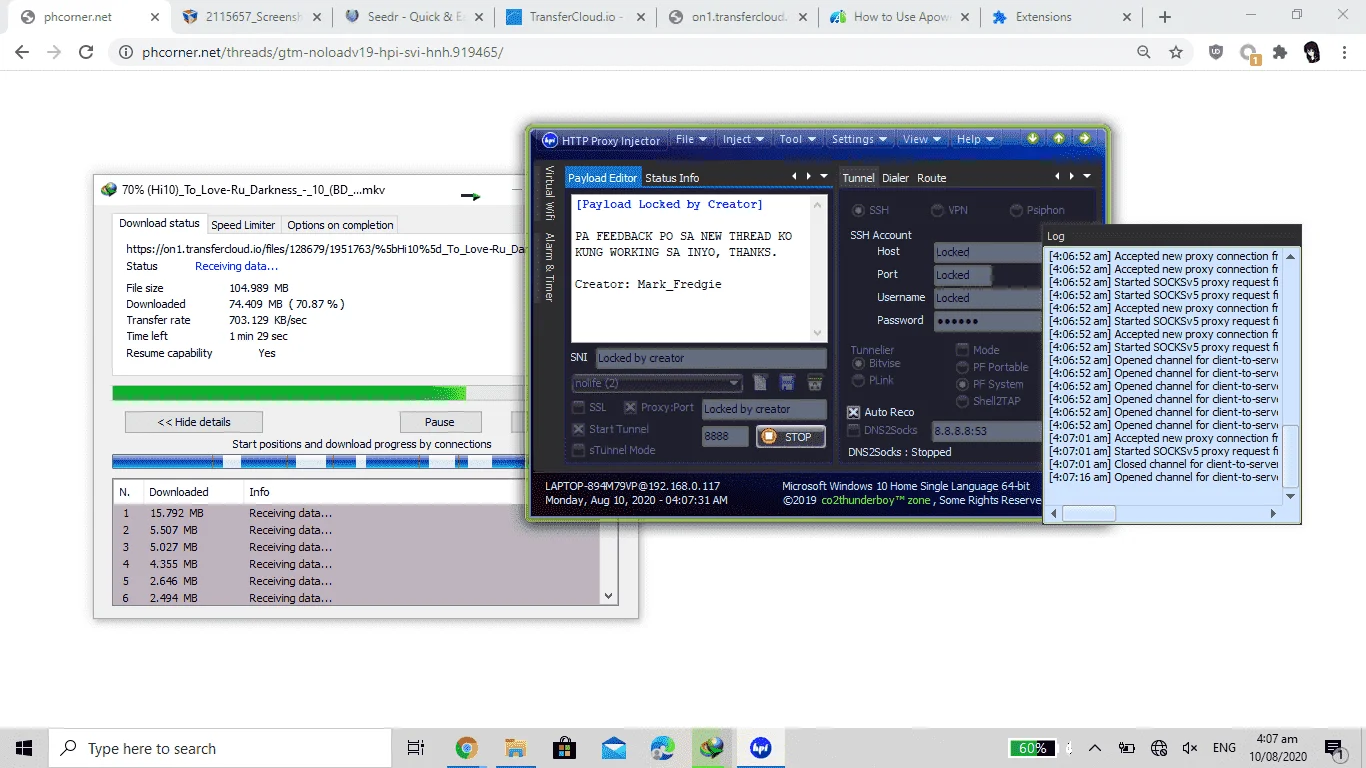
Task: Open Chrome Extensions puzzle icon
Action: coord(1280,52)
